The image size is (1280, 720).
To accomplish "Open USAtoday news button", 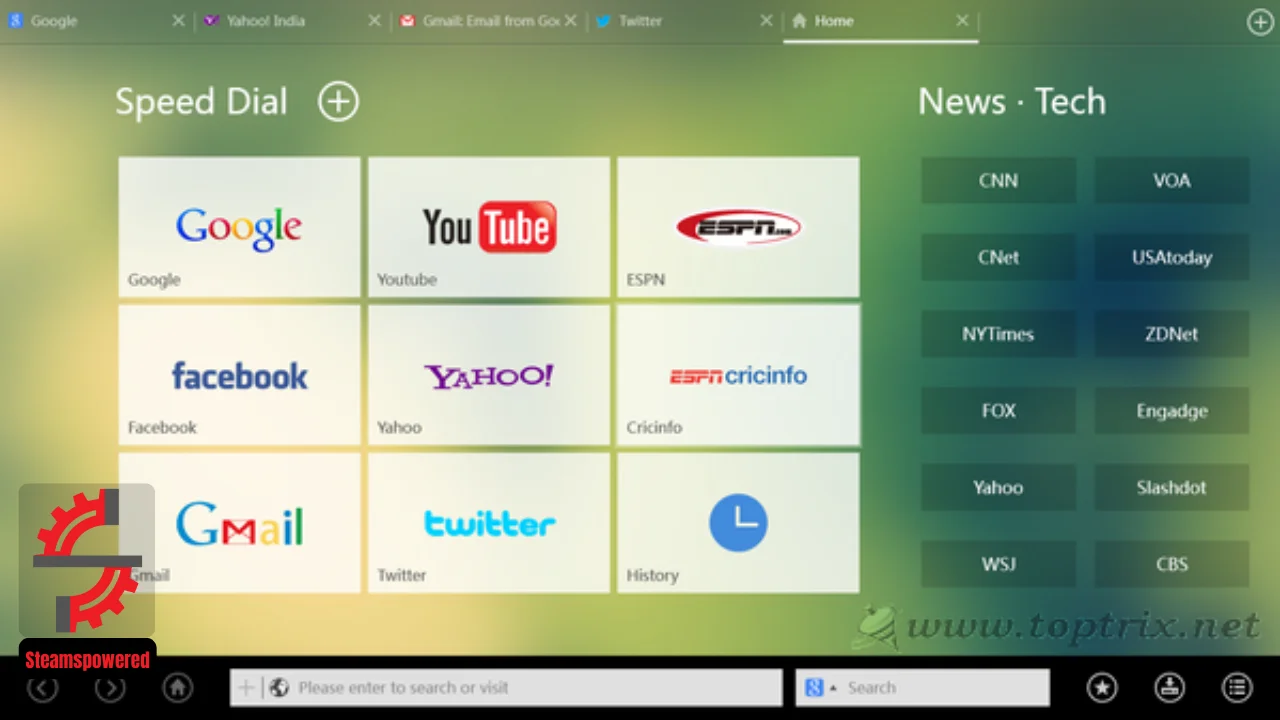I will [x=1171, y=257].
